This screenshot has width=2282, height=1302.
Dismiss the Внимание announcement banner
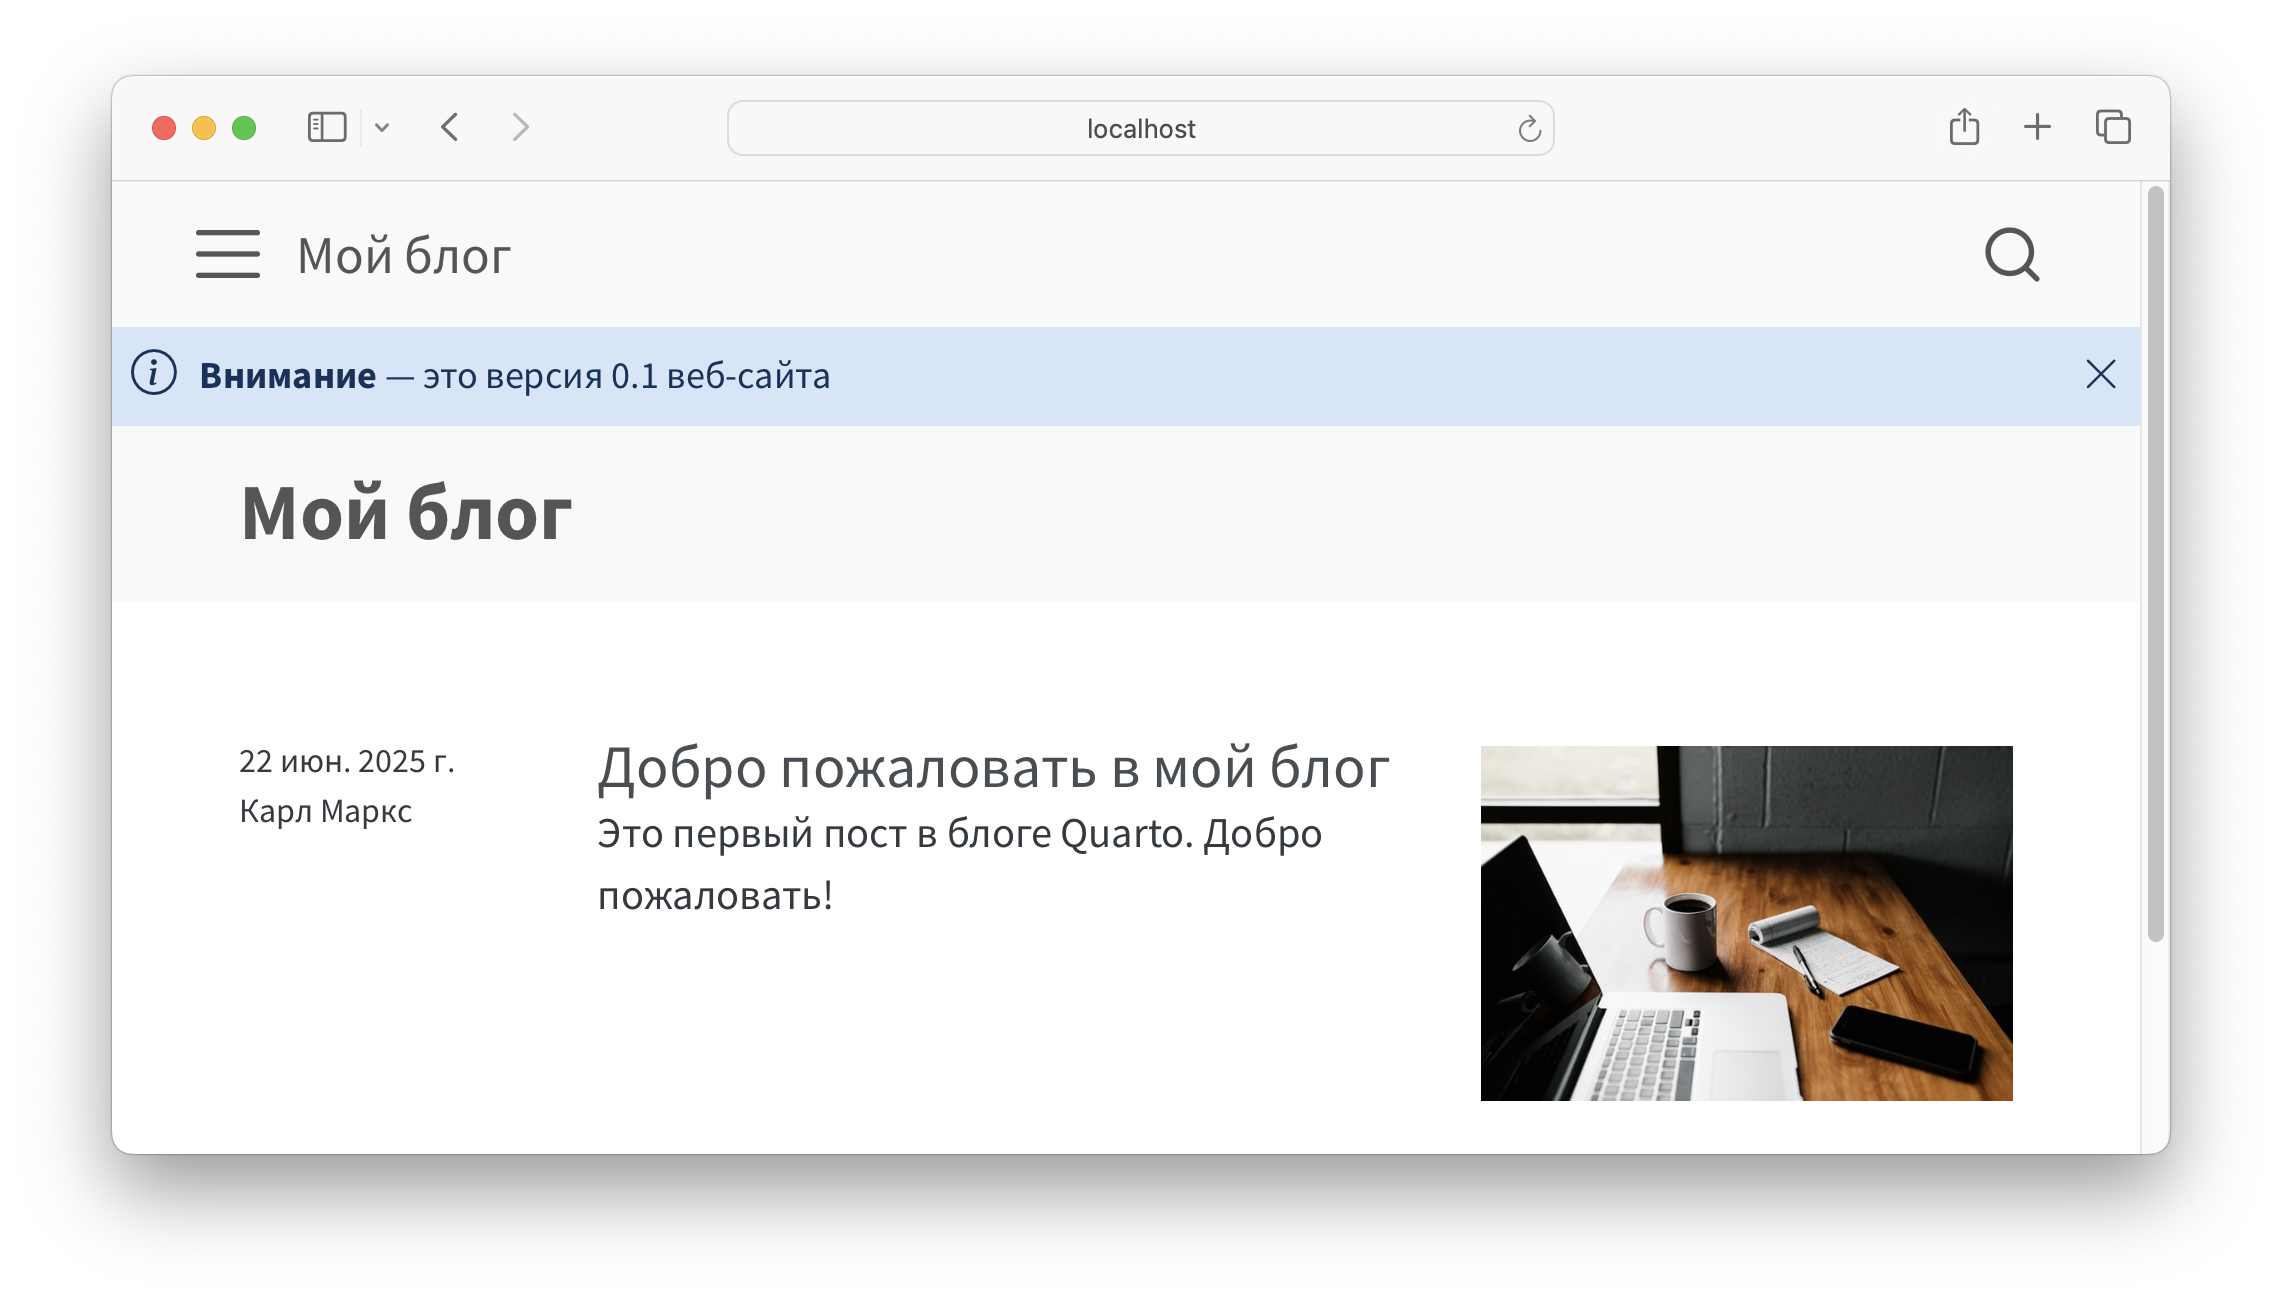(2100, 375)
